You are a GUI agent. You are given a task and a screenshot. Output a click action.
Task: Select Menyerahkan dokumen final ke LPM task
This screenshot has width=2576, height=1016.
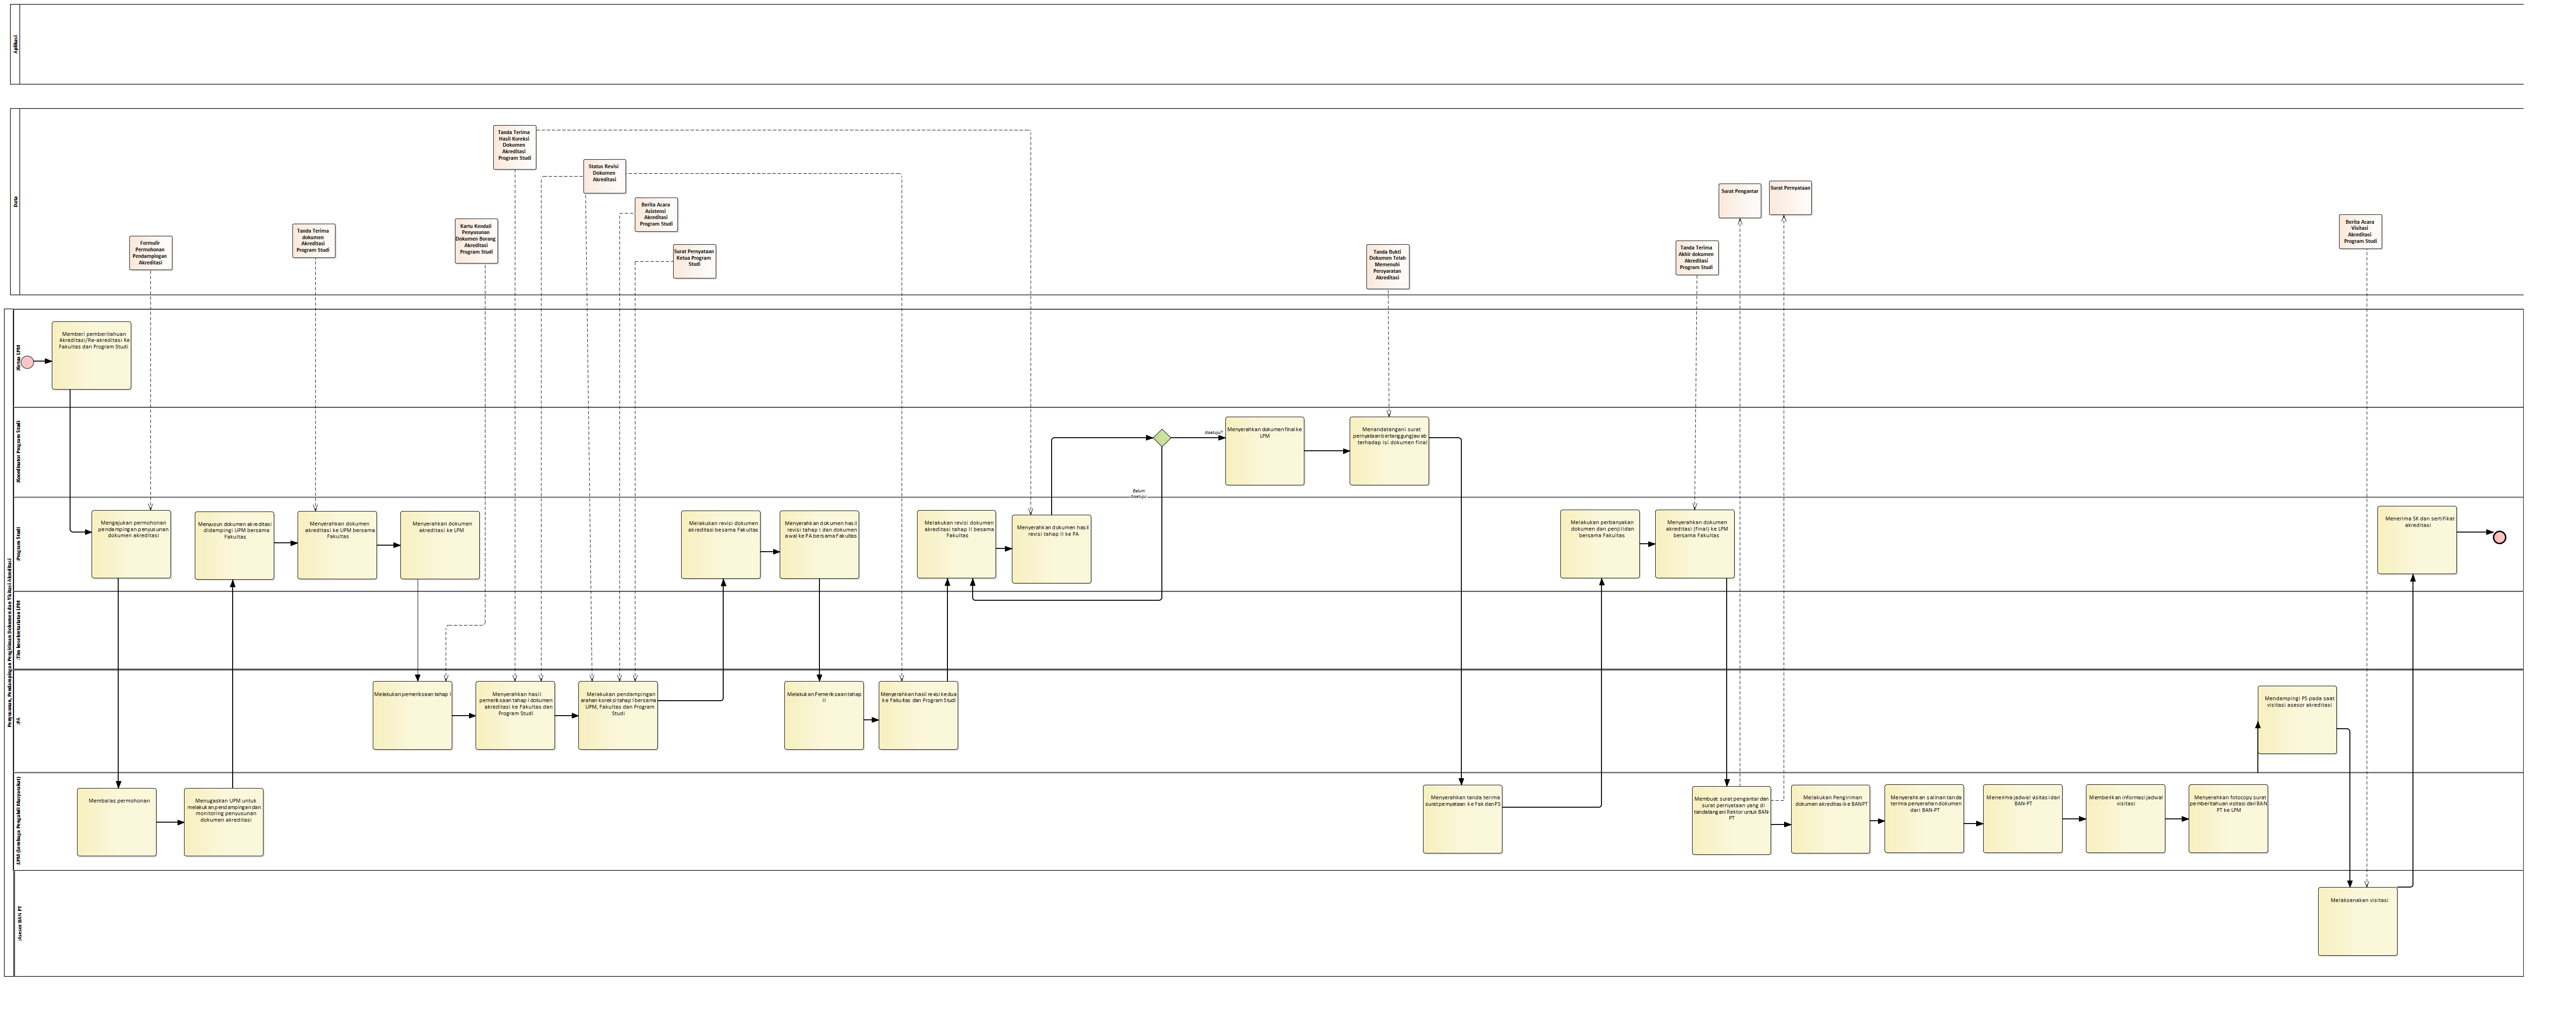pyautogui.click(x=1265, y=451)
